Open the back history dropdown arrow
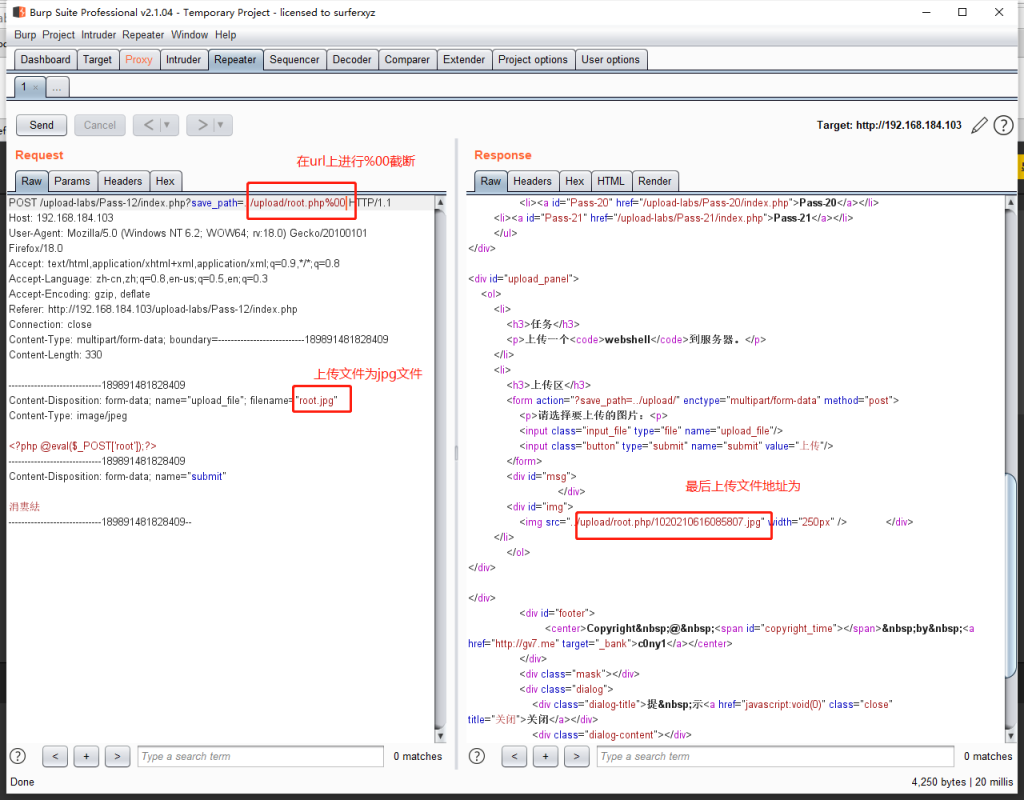This screenshot has height=800, width=1024. (167, 125)
